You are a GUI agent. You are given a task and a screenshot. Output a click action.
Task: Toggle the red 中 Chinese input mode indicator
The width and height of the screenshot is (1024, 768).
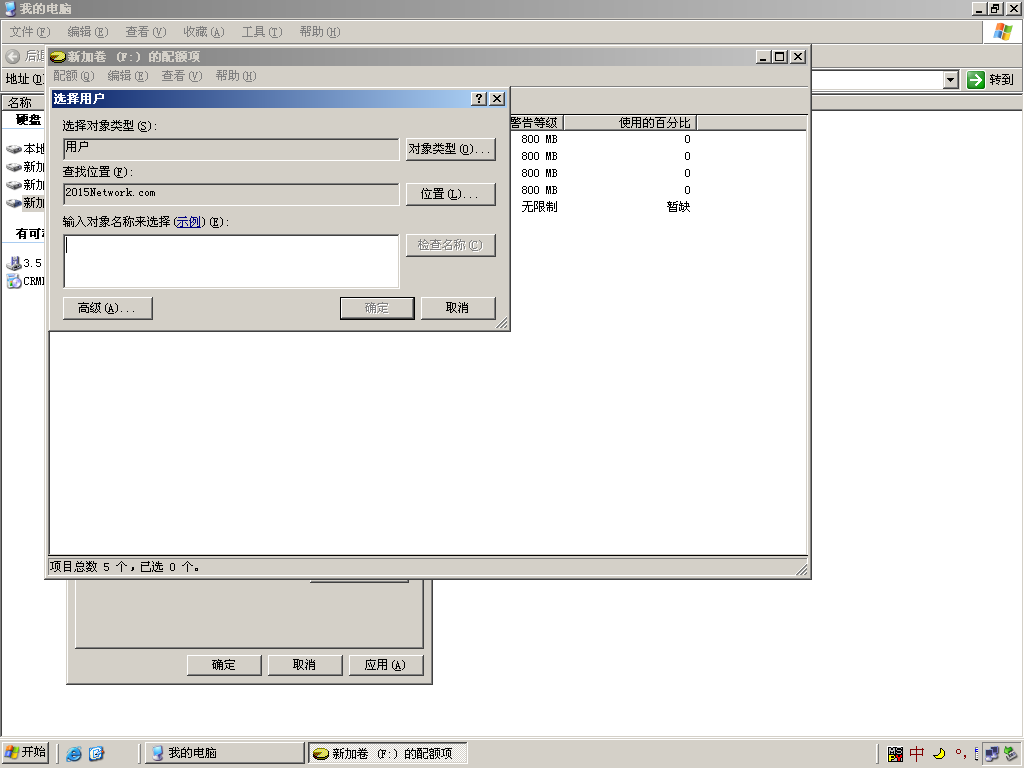click(917, 754)
